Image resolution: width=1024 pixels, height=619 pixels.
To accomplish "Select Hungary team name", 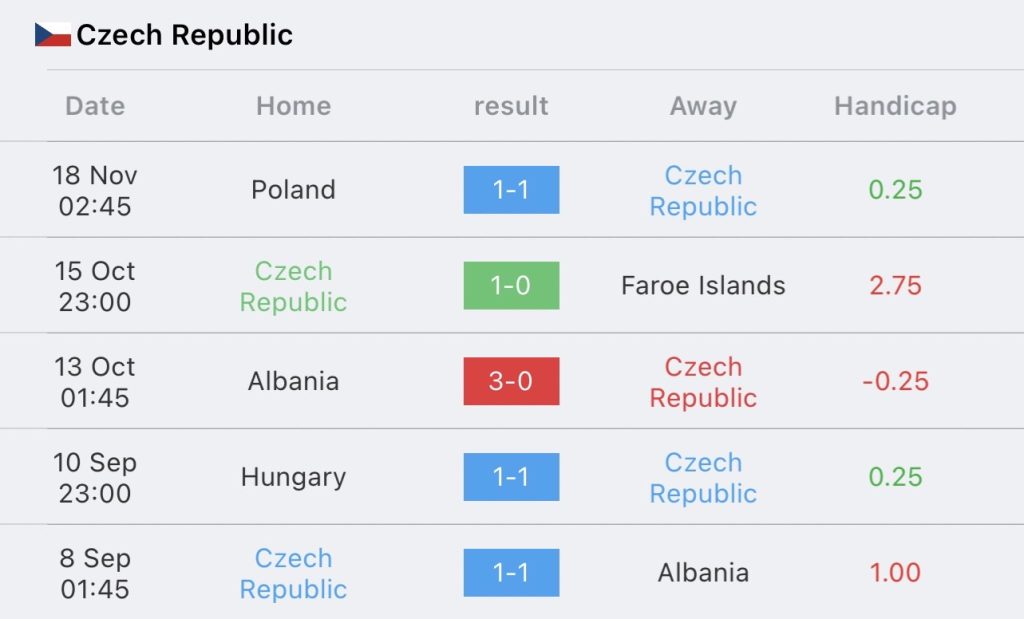I will 293,477.
